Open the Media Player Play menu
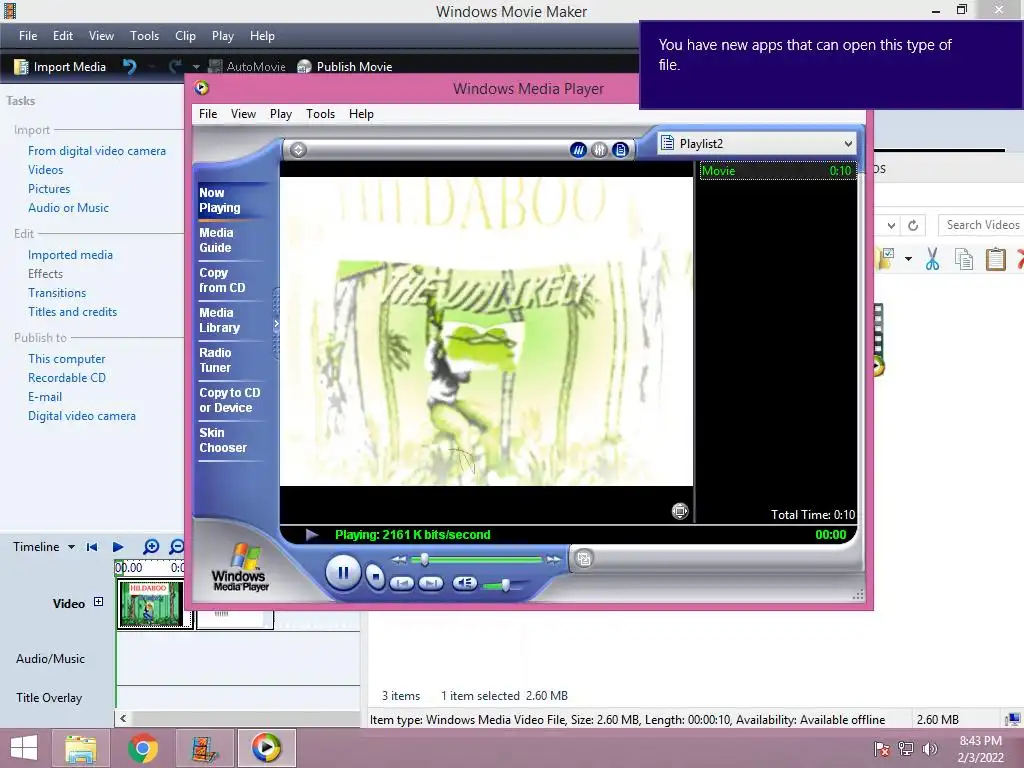This screenshot has height=768, width=1024. click(x=281, y=114)
